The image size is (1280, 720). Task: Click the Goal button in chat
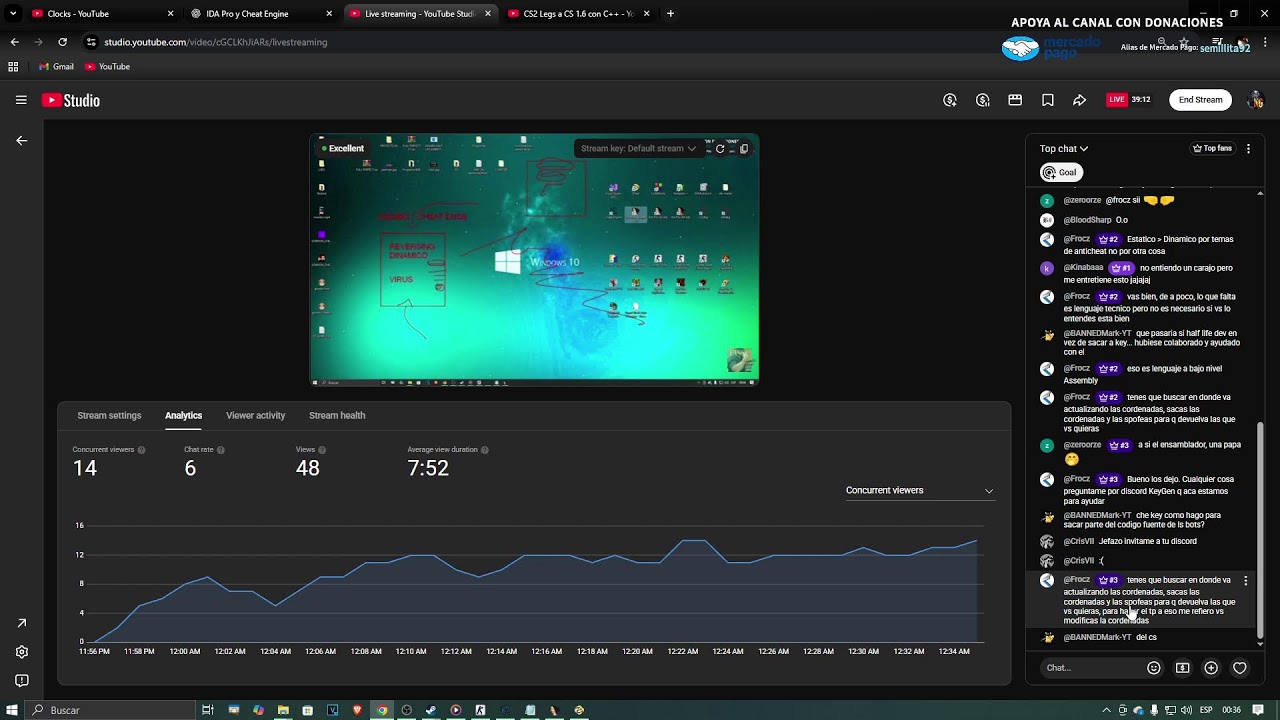[1061, 172]
